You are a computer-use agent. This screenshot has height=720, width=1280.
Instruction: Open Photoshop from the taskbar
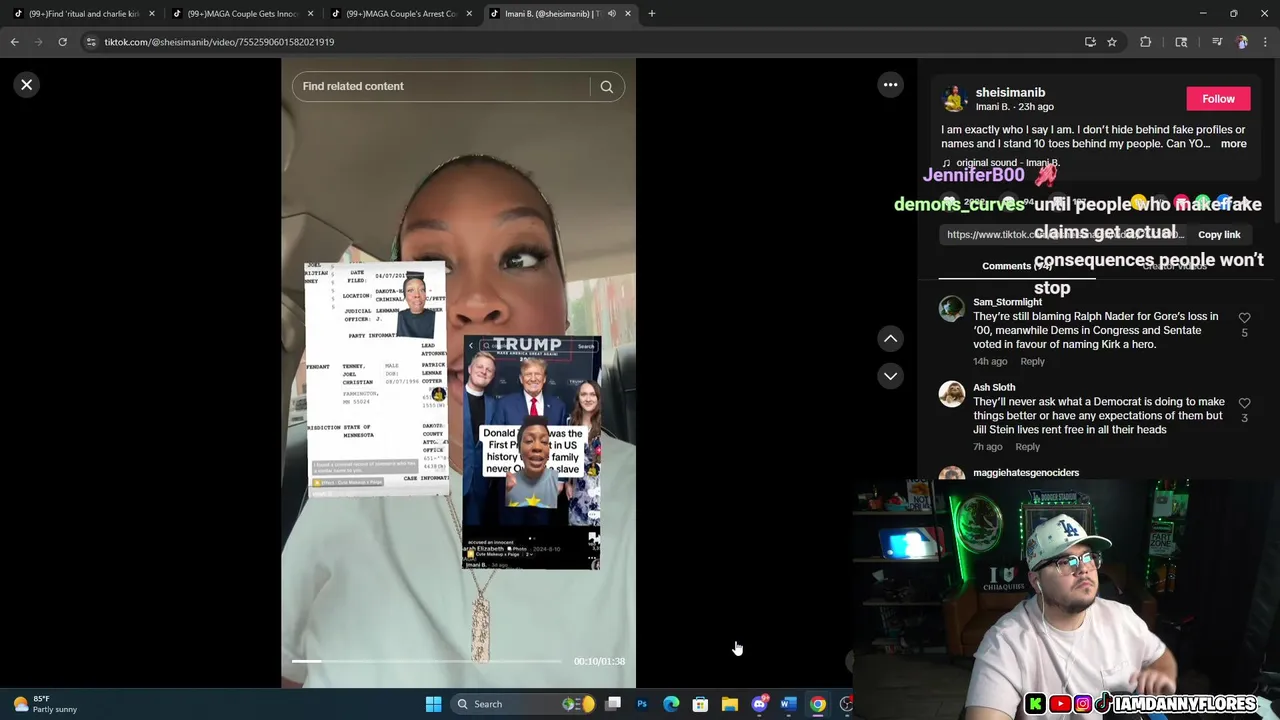click(x=642, y=704)
